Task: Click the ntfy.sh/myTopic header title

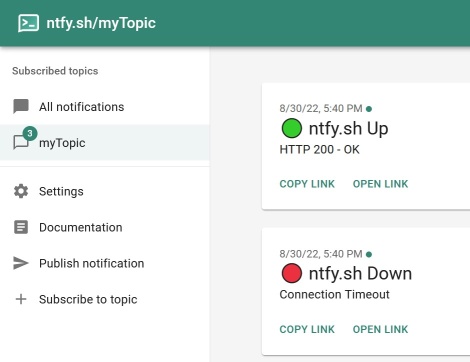Action: pyautogui.click(x=101, y=23)
